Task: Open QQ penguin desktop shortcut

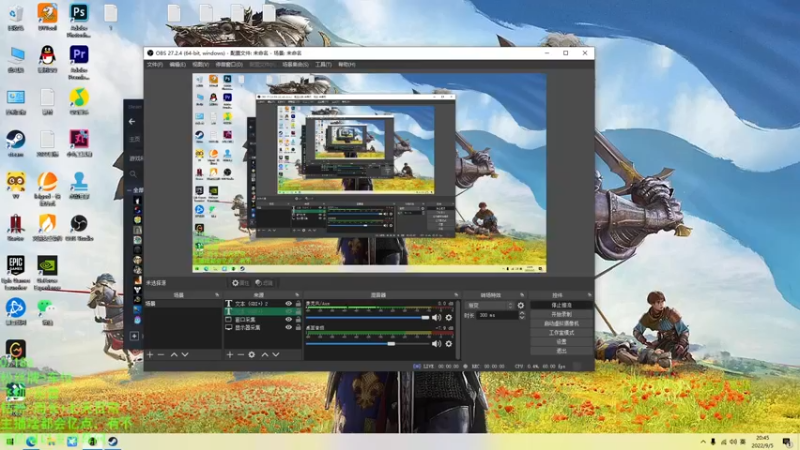Action: [x=47, y=59]
